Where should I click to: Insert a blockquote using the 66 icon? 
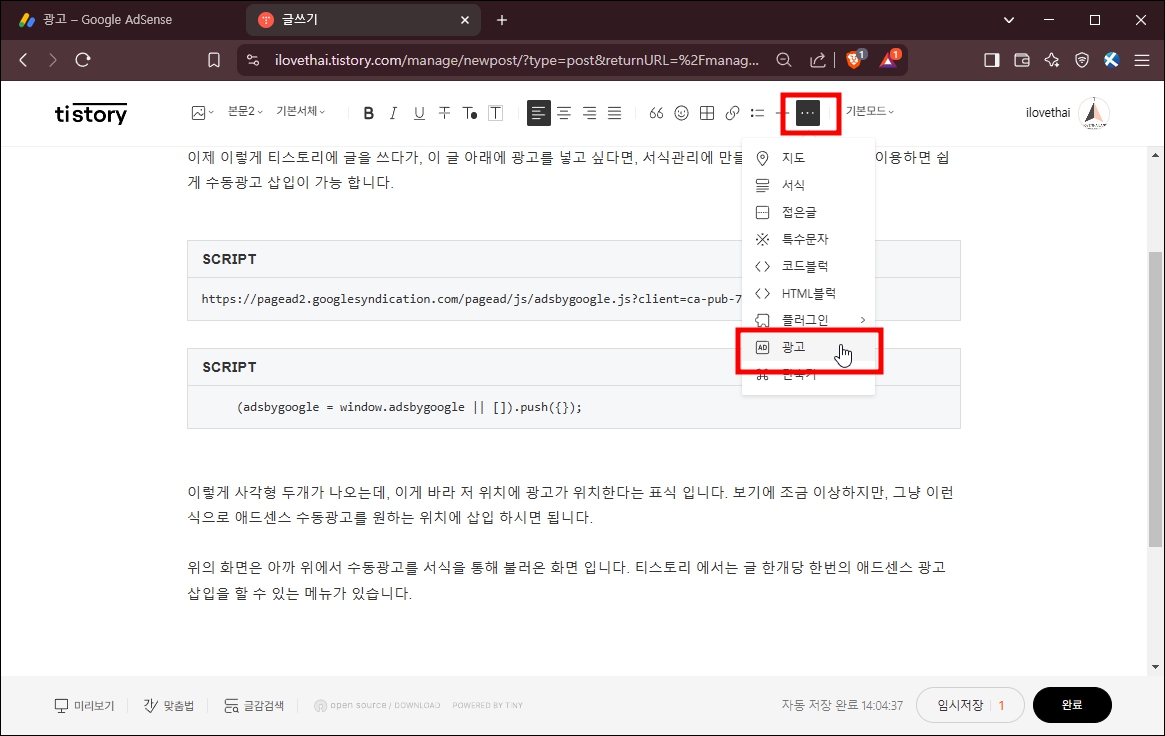657,112
